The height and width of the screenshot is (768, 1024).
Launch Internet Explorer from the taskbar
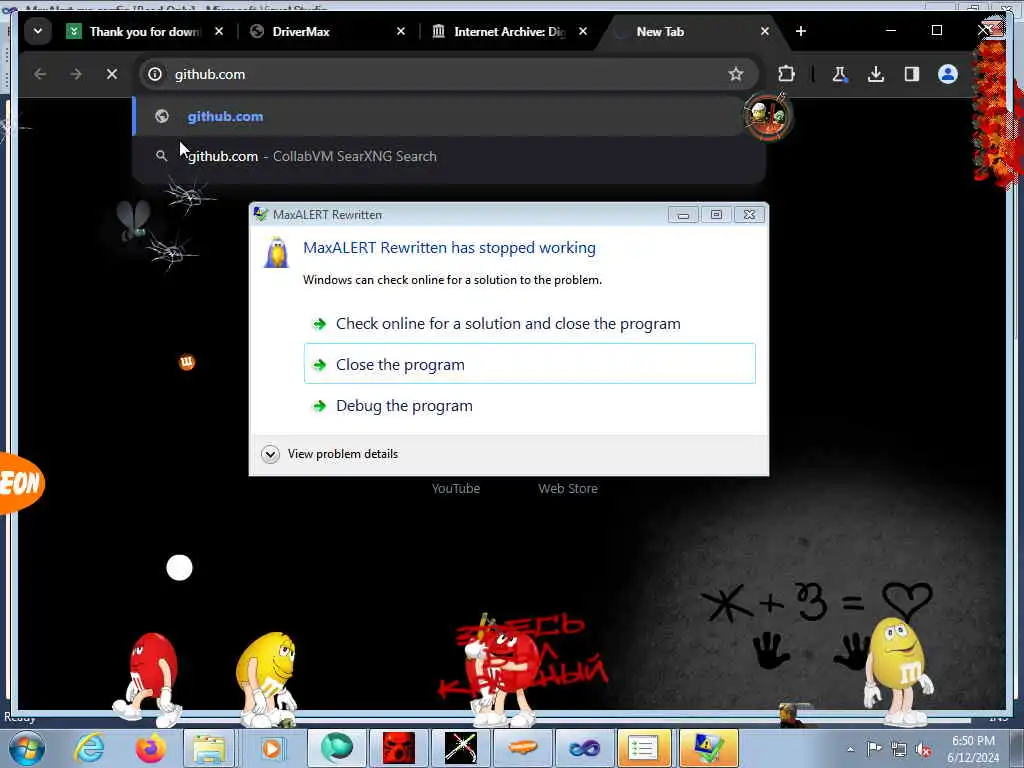[x=89, y=748]
